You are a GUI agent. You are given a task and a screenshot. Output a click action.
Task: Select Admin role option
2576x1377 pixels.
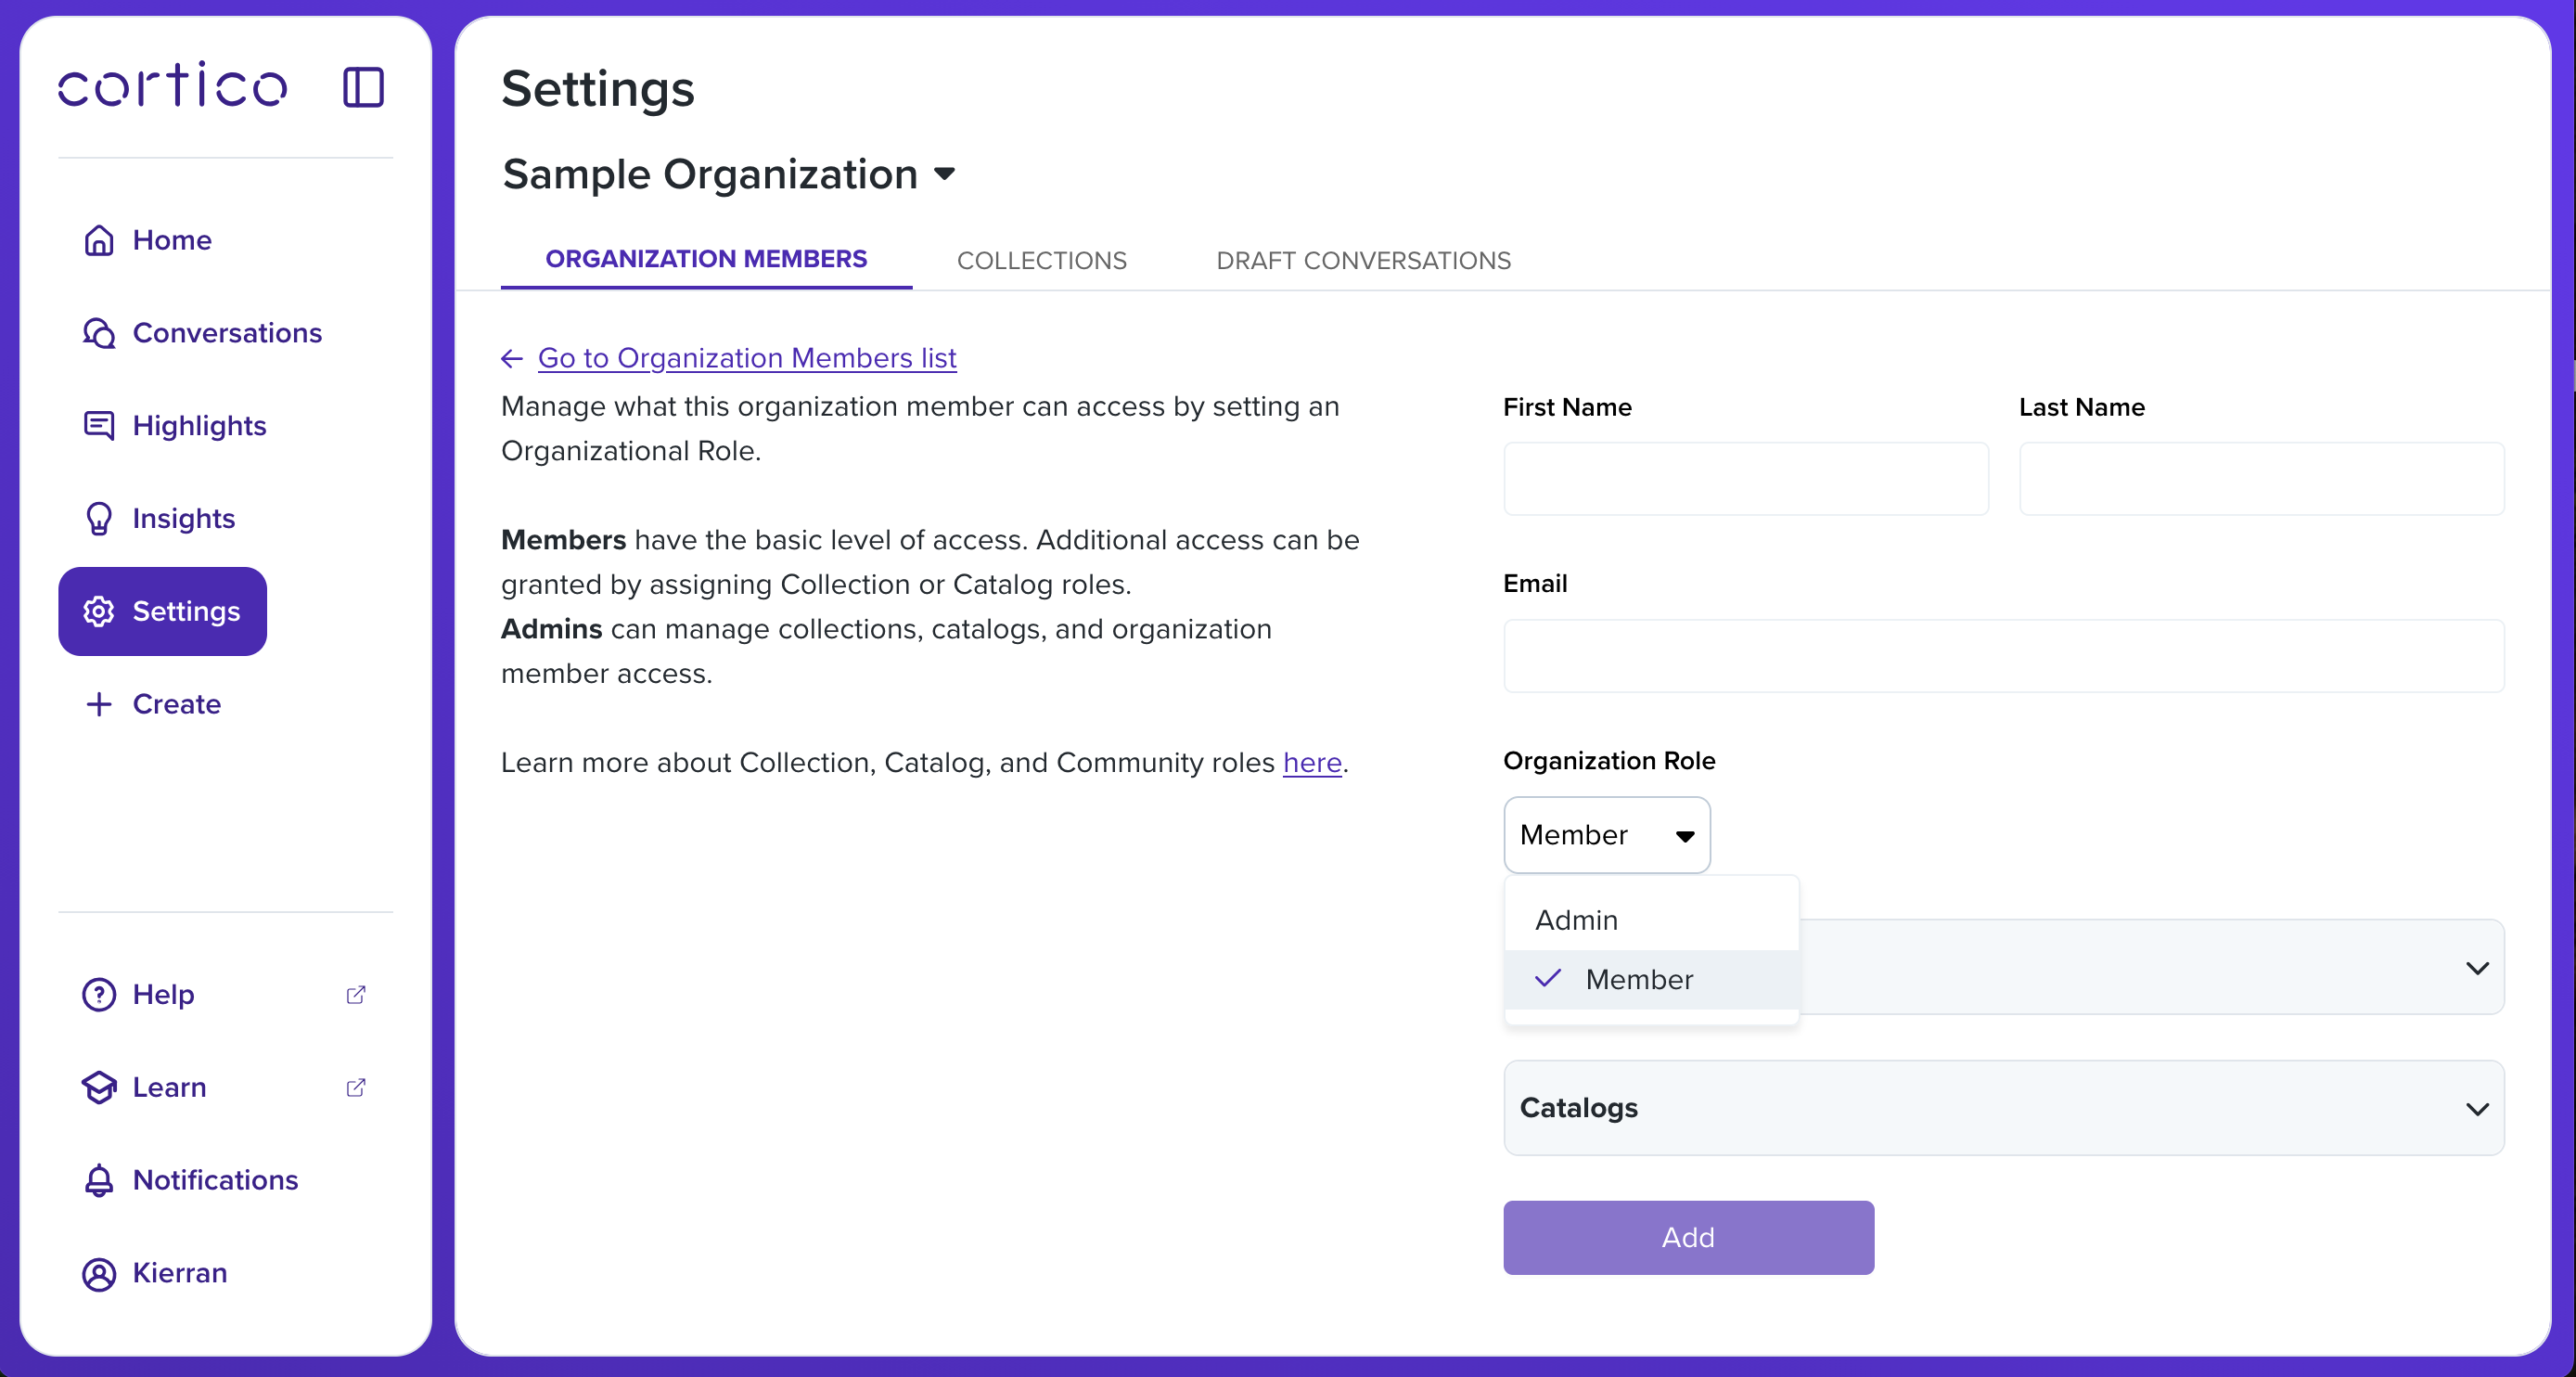click(1576, 920)
